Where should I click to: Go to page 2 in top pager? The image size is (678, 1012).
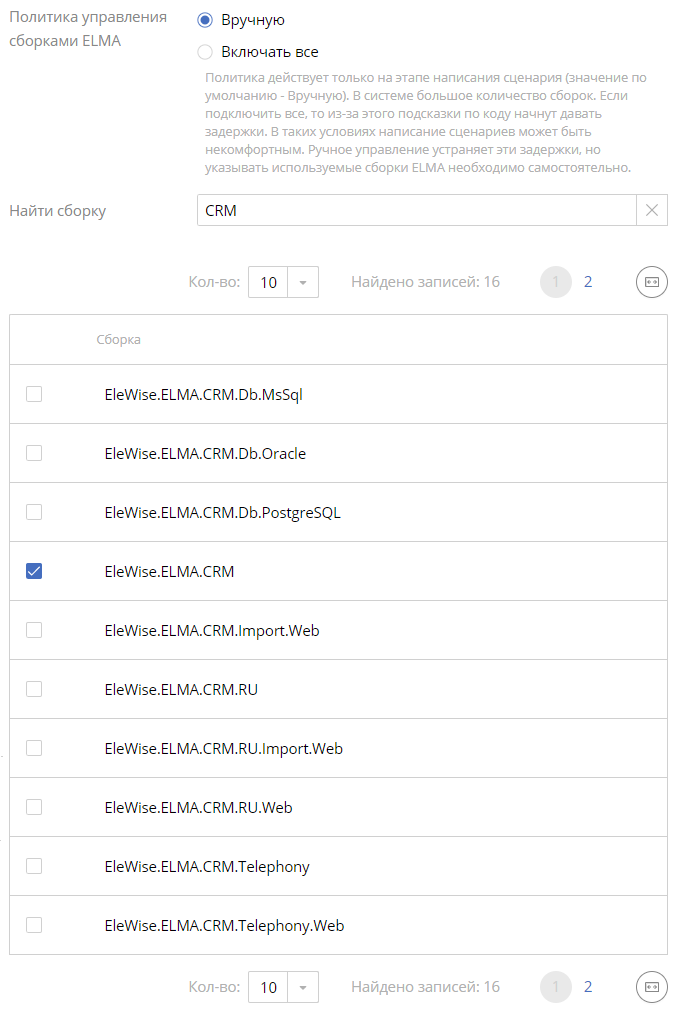pos(588,282)
